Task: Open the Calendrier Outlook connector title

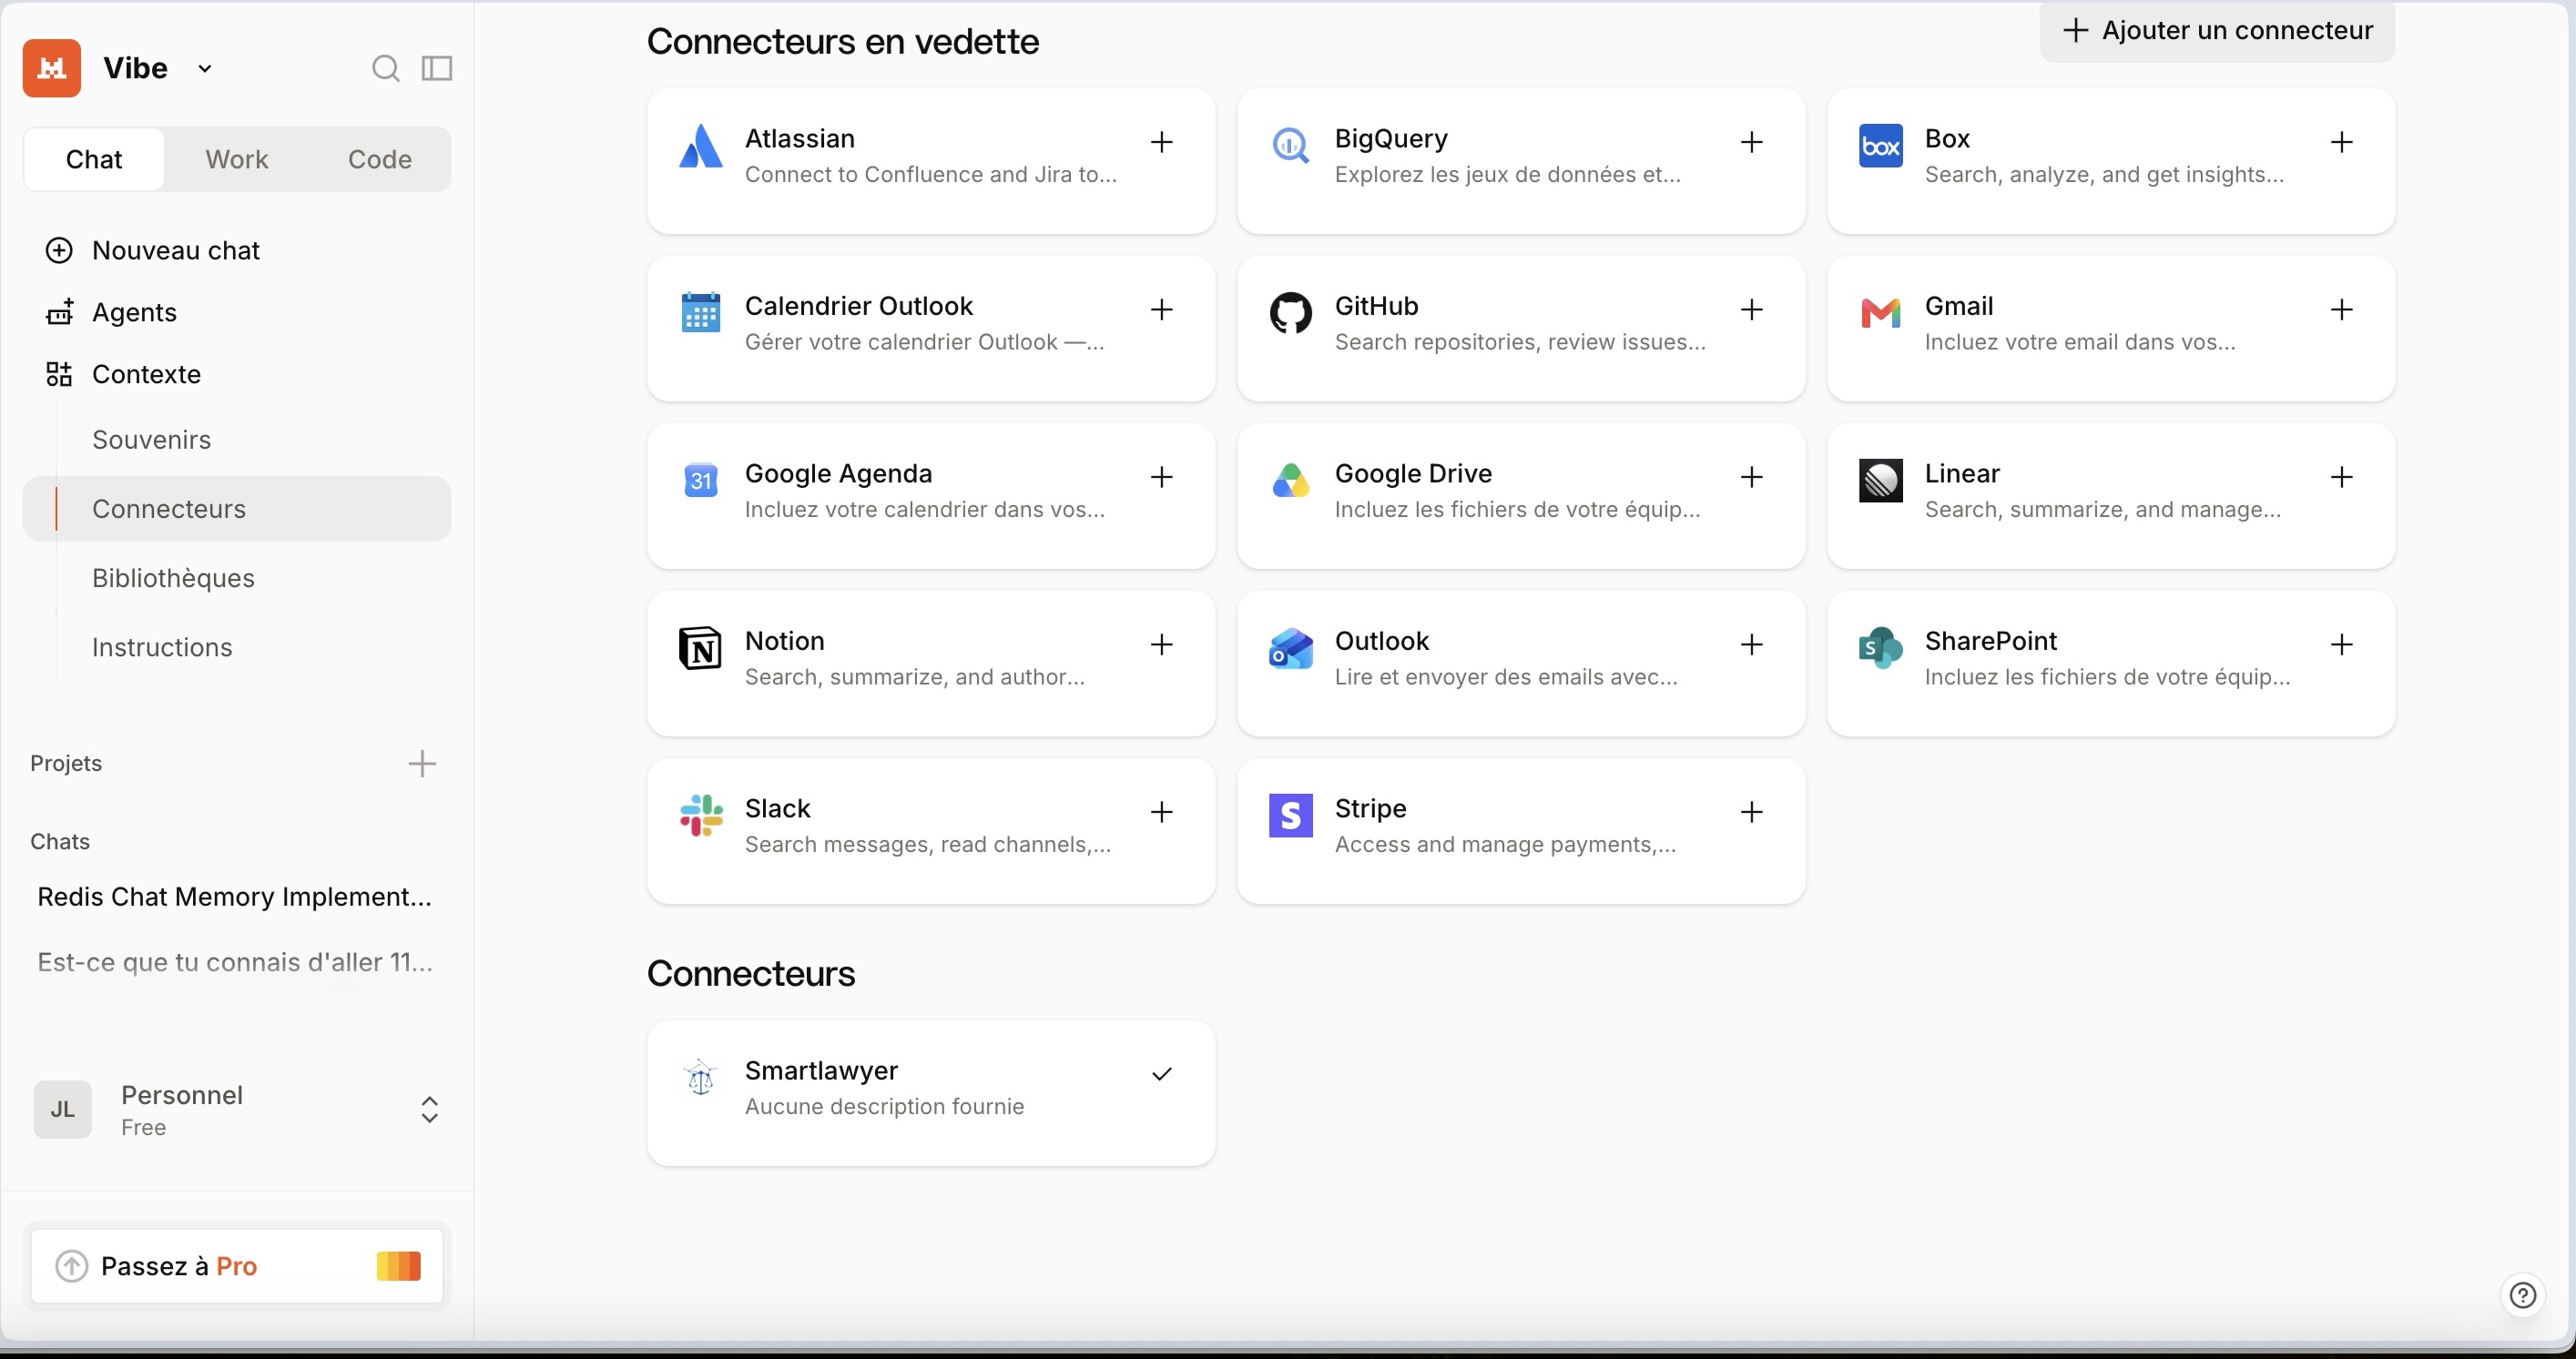Action: tap(858, 306)
